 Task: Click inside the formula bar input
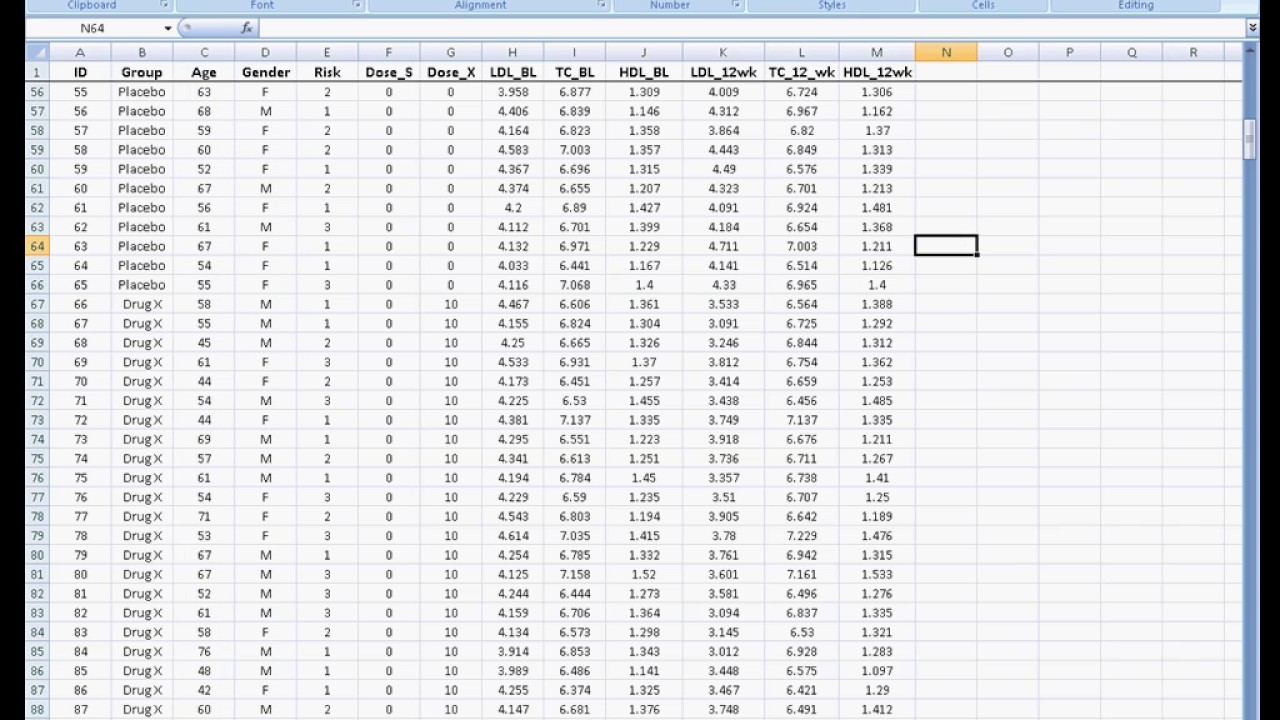pyautogui.click(x=750, y=28)
